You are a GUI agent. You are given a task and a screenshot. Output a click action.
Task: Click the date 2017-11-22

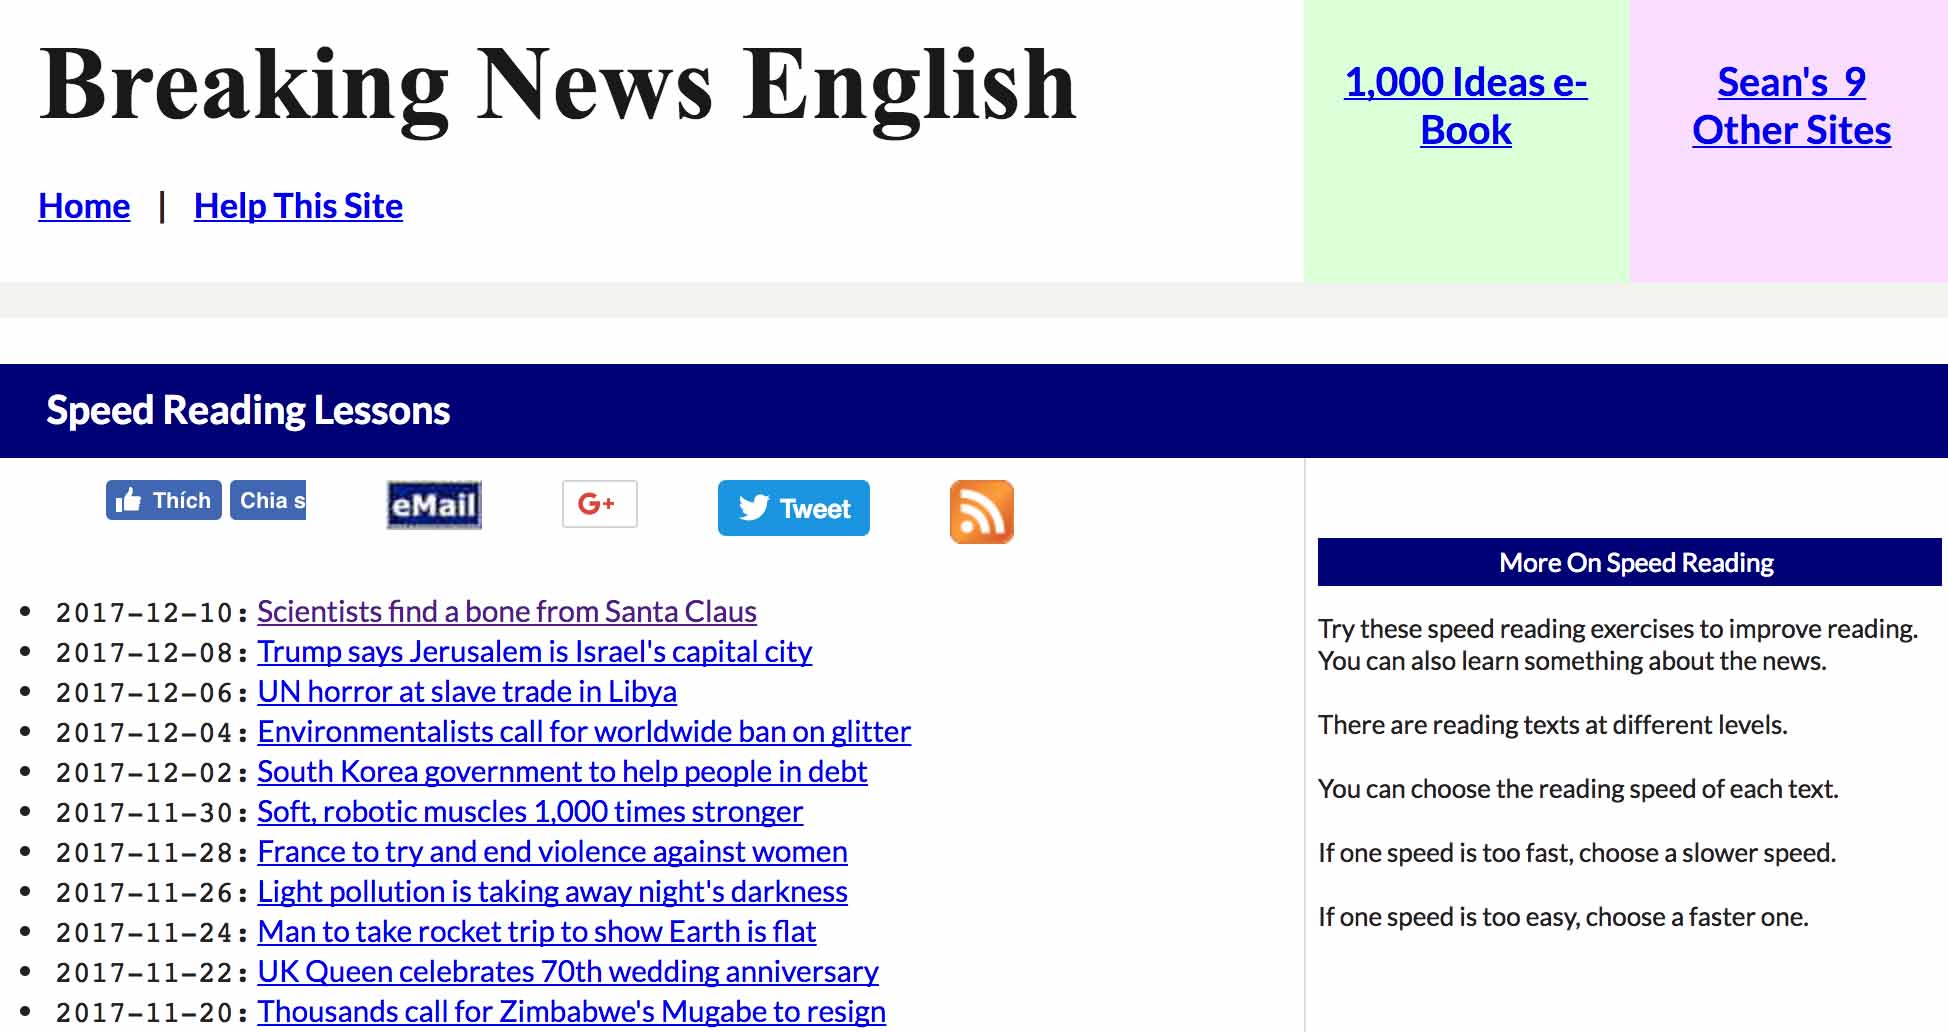click(144, 973)
